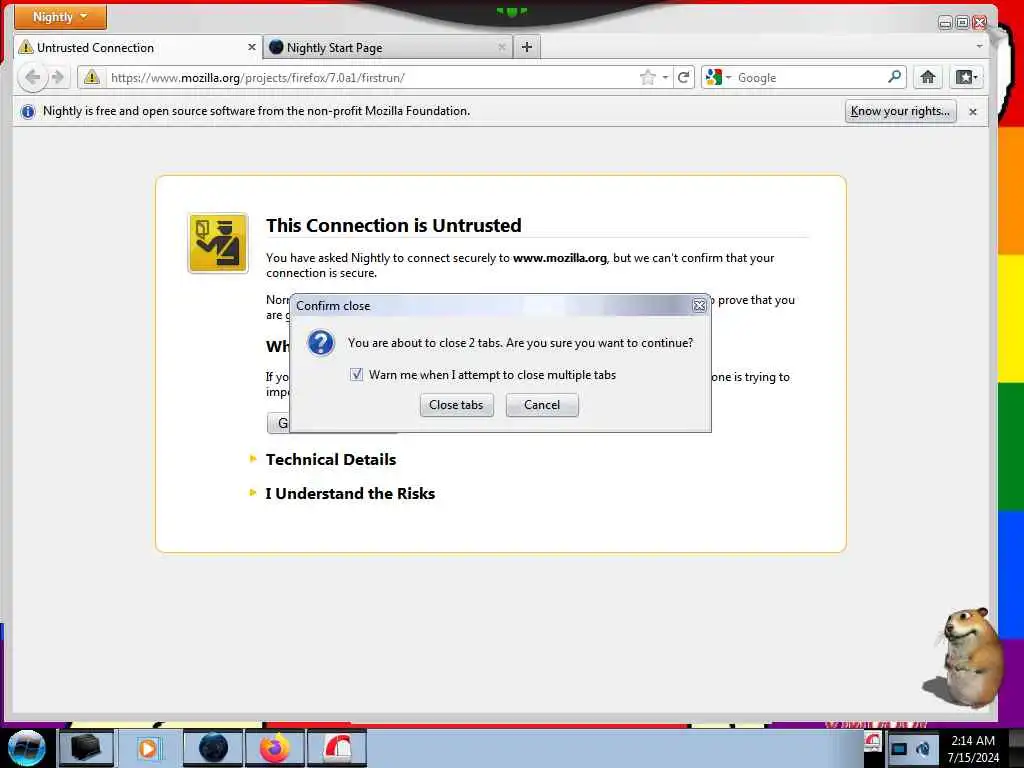
Task: Open the Nightly globe taskbar icon
Action: pos(213,748)
